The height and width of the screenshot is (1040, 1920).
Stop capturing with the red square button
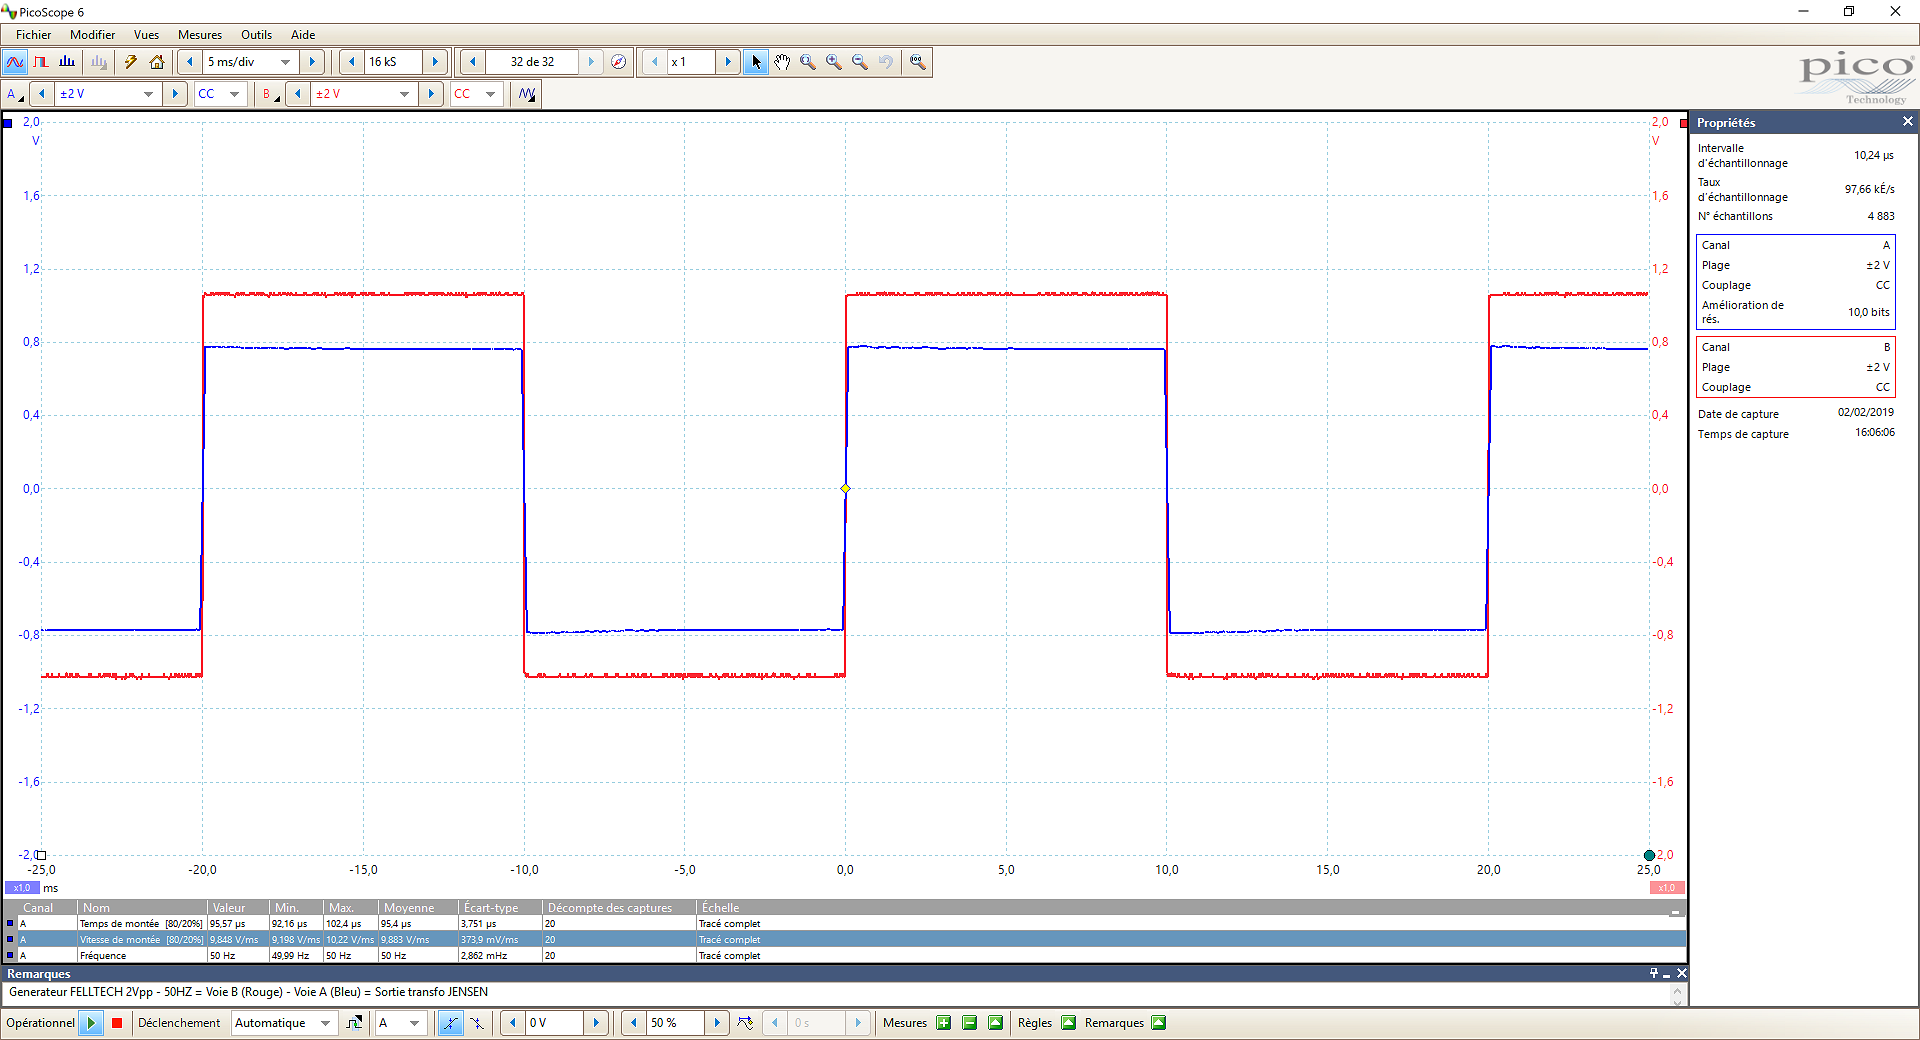pos(117,1023)
